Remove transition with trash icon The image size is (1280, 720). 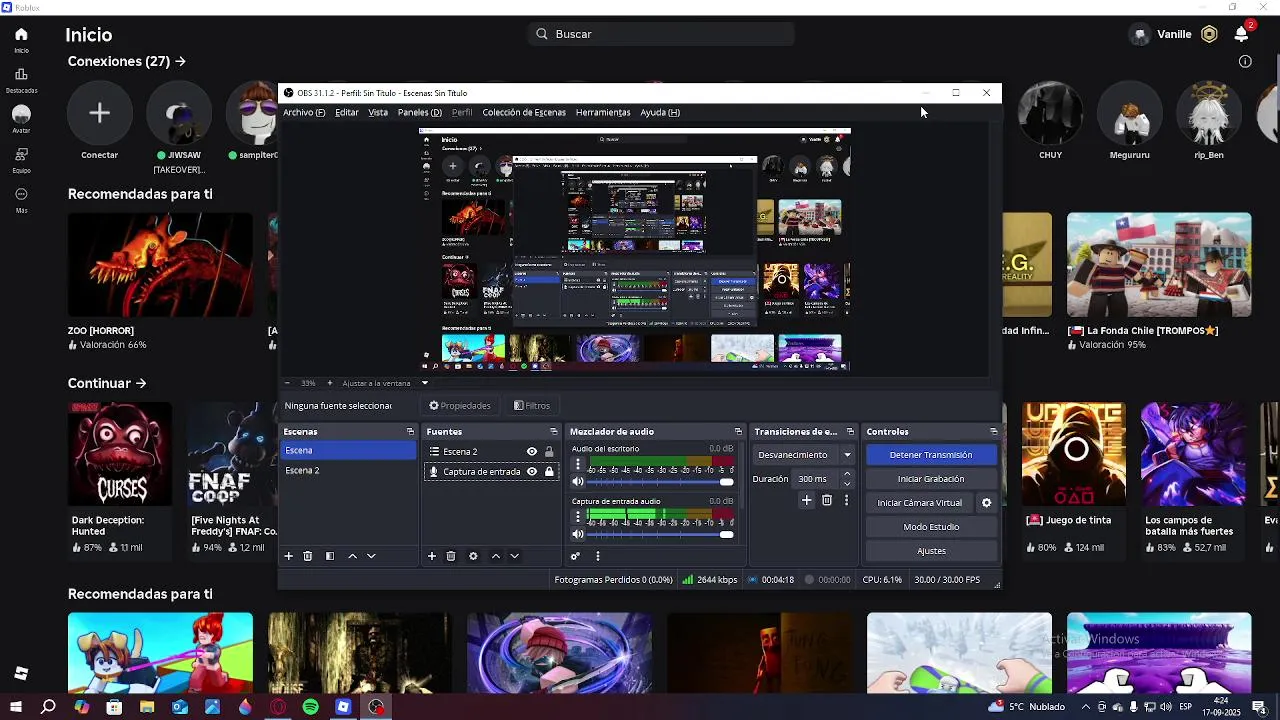click(x=827, y=500)
